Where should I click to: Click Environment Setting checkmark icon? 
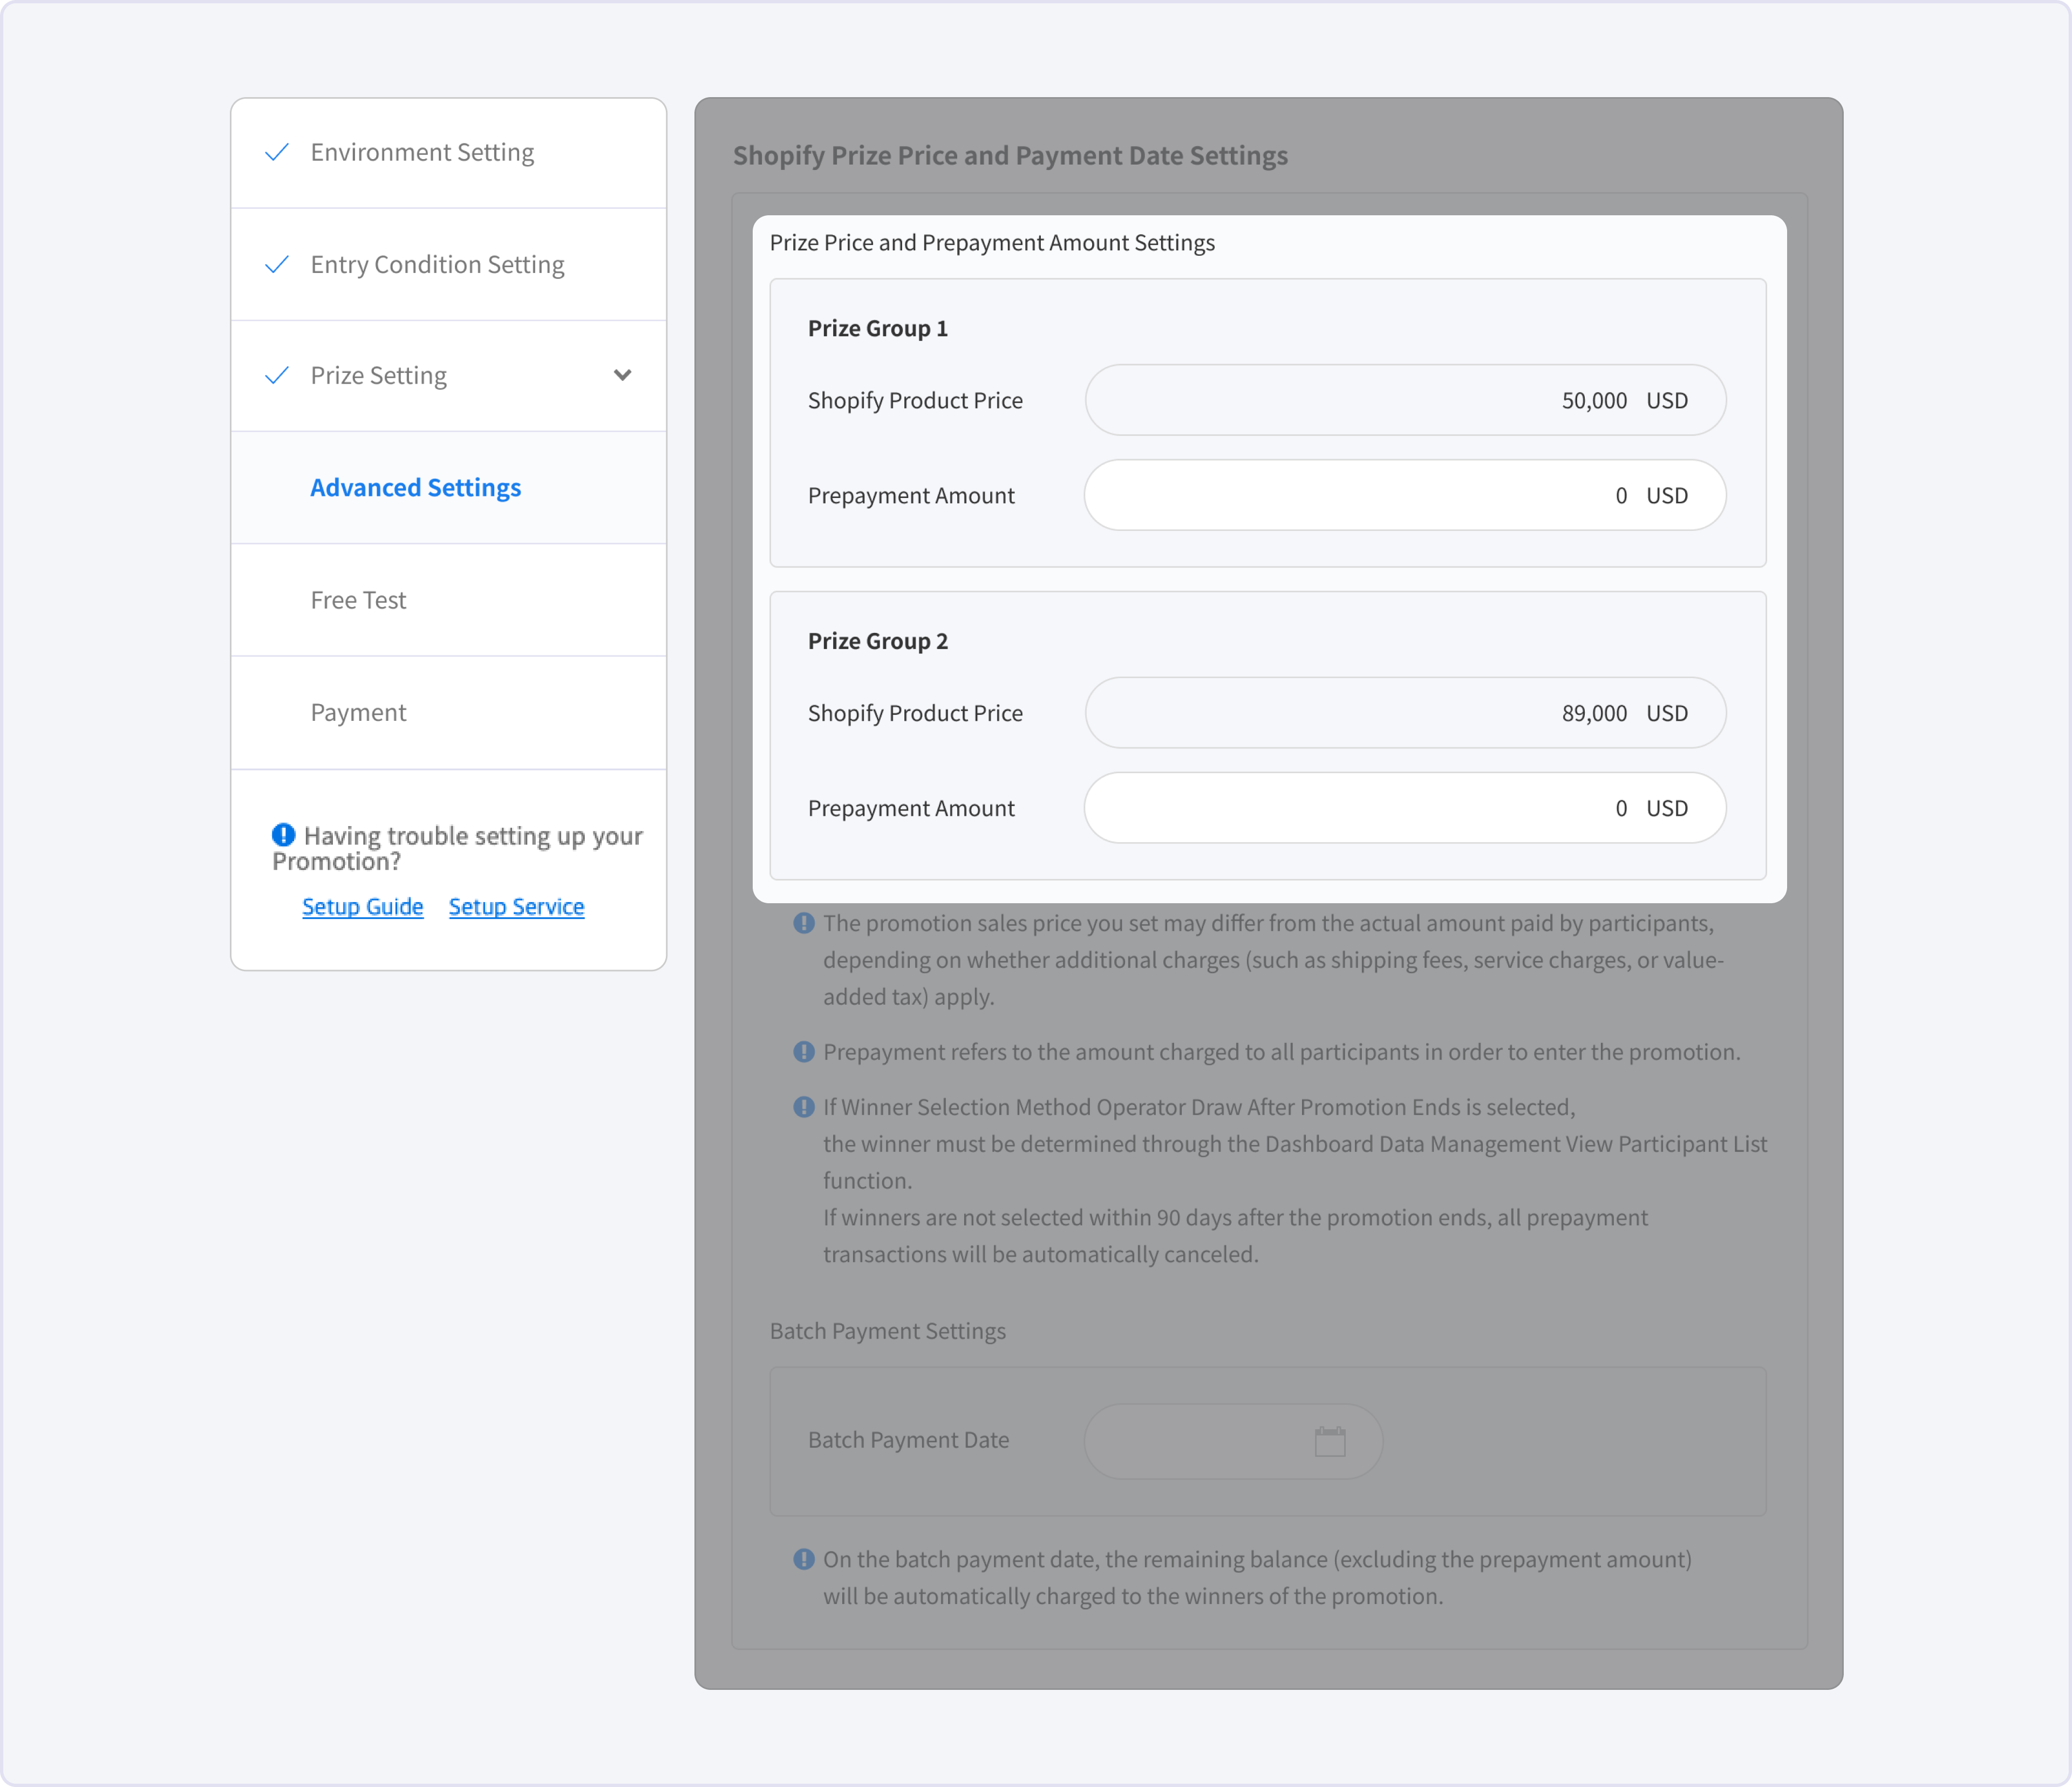coord(277,152)
